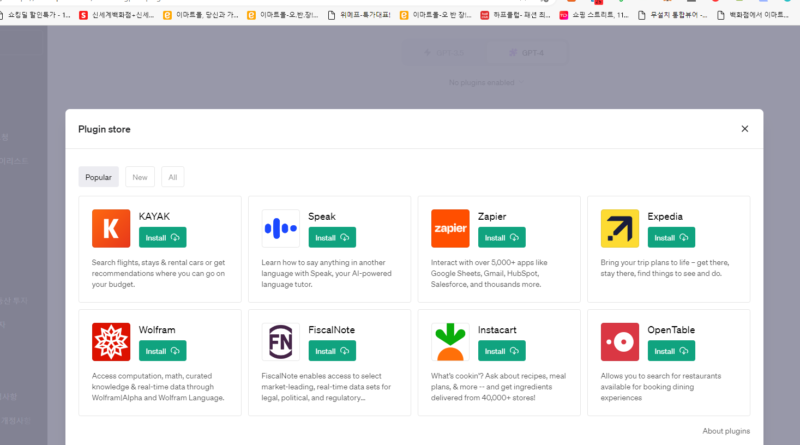Image resolution: width=800 pixels, height=445 pixels.
Task: Click the KAYAK plugin logo icon
Action: (x=111, y=228)
